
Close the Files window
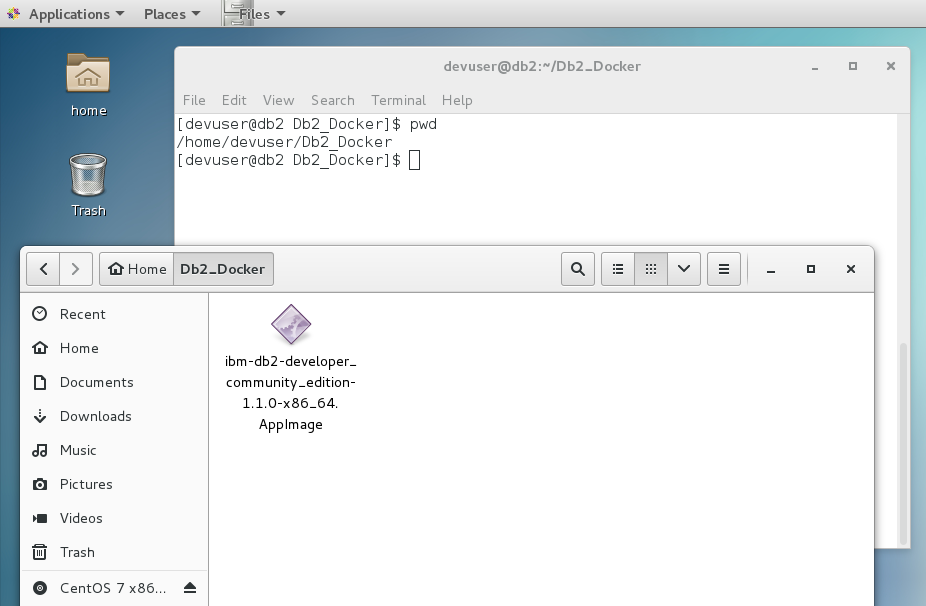pos(851,269)
